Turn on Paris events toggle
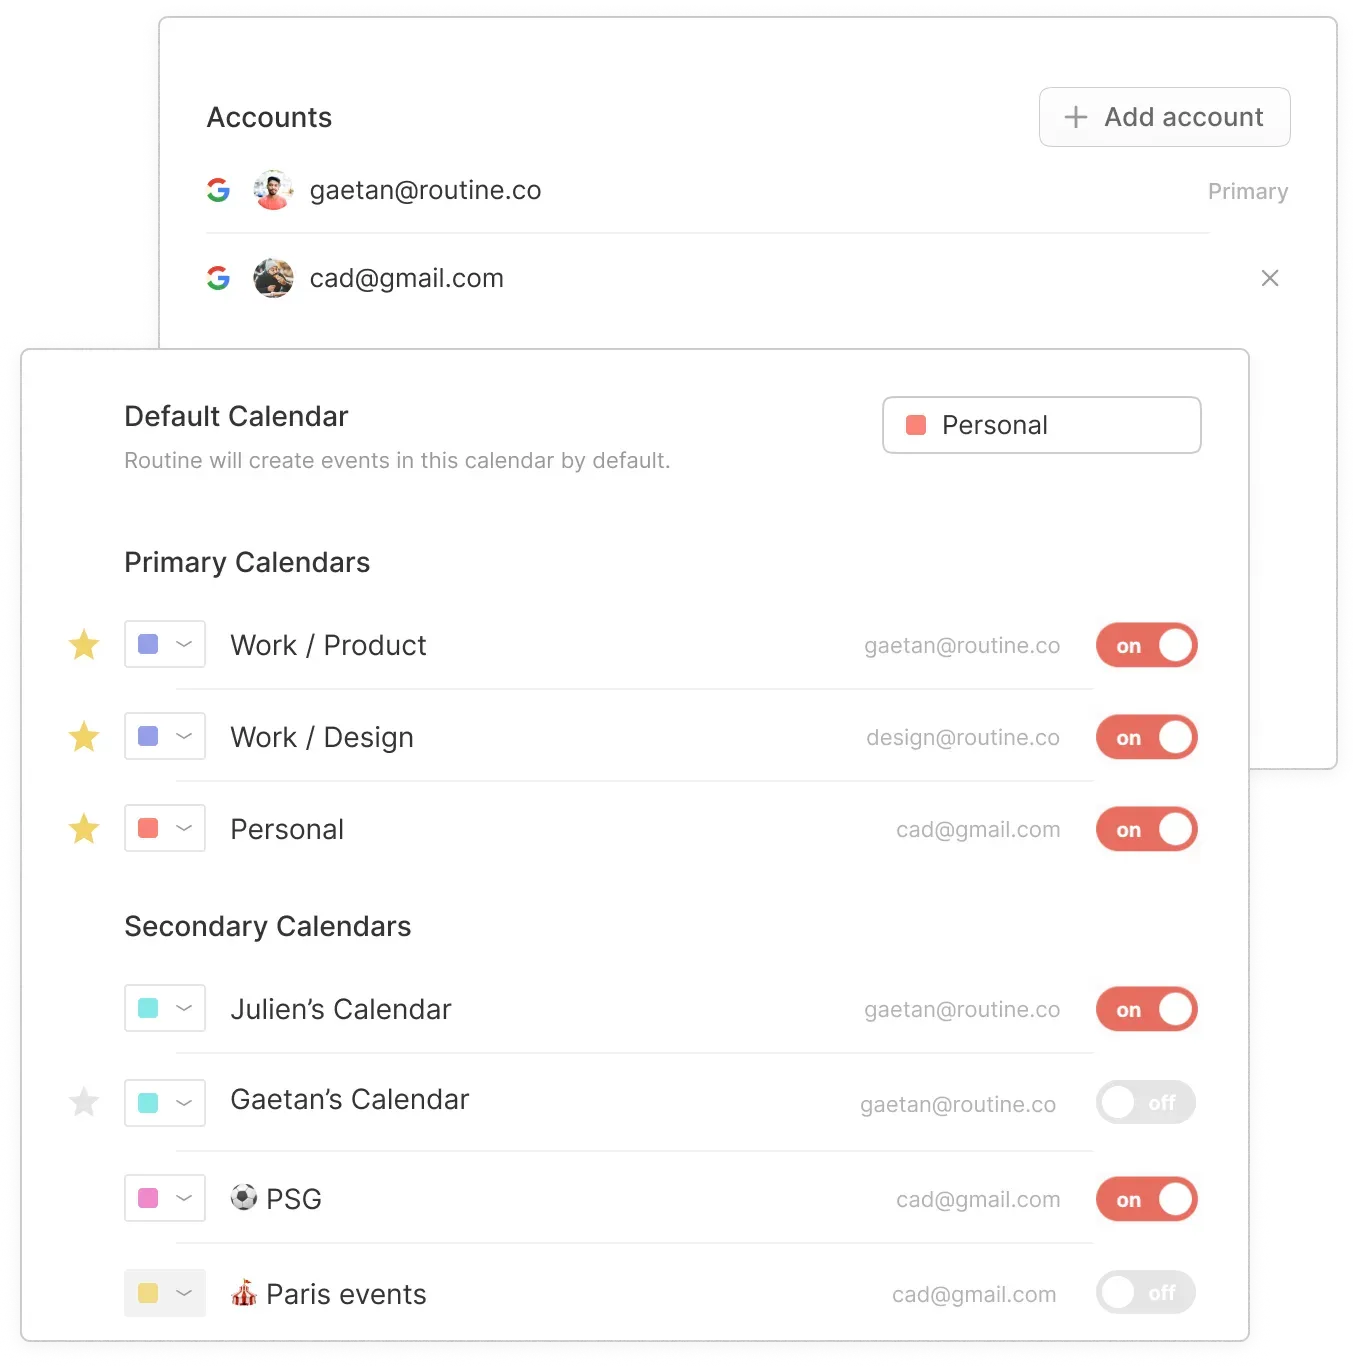The width and height of the screenshot is (1358, 1366). pos(1146,1292)
